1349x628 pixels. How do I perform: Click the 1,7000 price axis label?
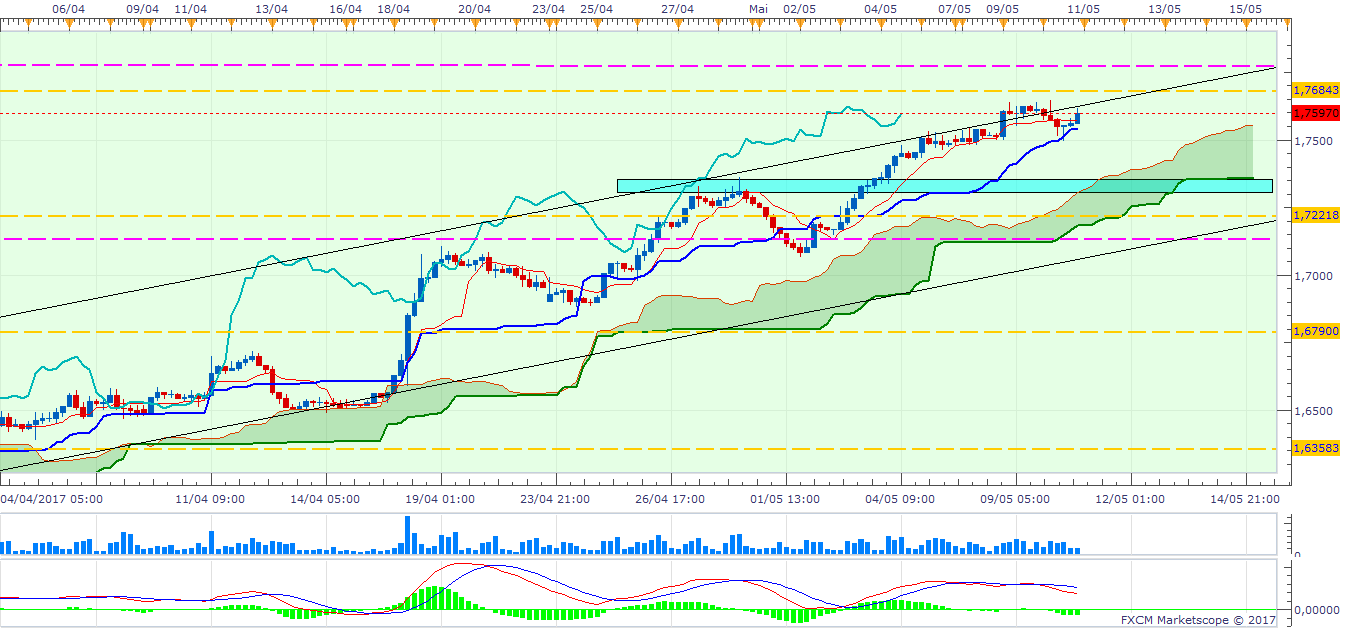(1311, 276)
